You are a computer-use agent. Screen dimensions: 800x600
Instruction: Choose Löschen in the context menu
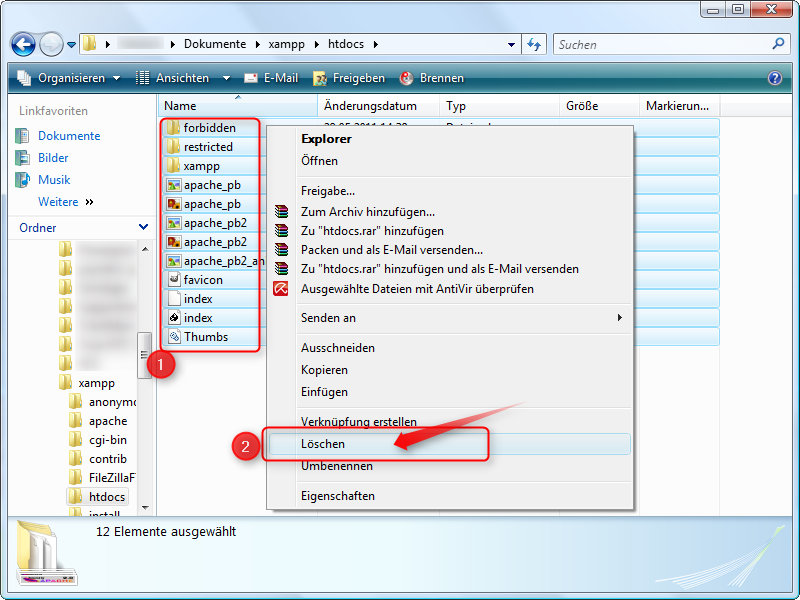(x=449, y=444)
